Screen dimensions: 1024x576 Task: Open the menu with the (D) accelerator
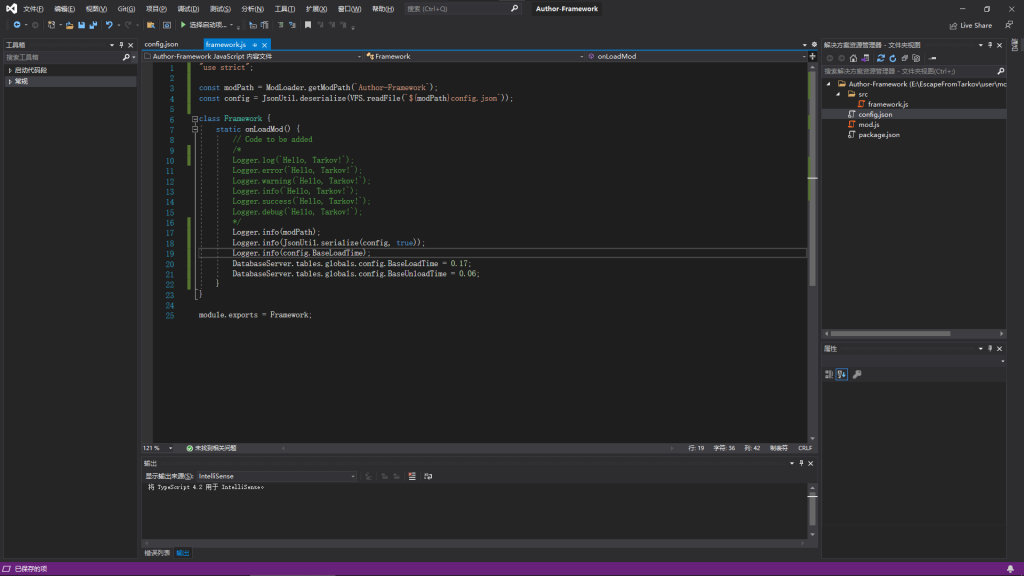(188, 9)
